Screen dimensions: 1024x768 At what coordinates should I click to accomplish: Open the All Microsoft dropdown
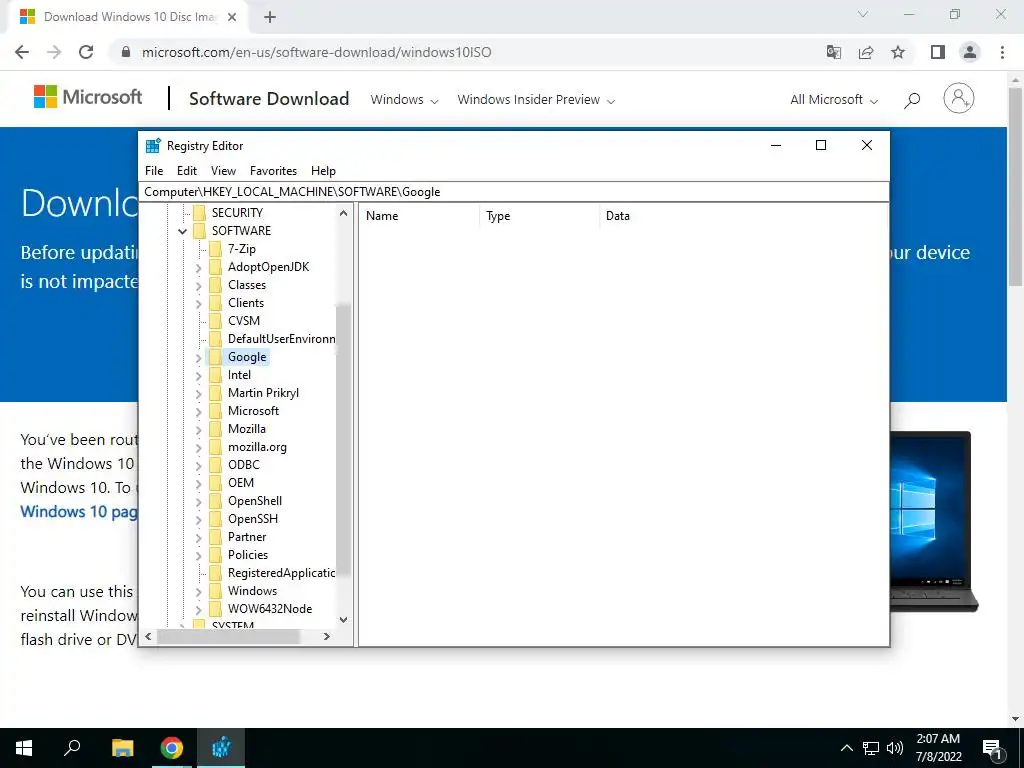point(834,100)
